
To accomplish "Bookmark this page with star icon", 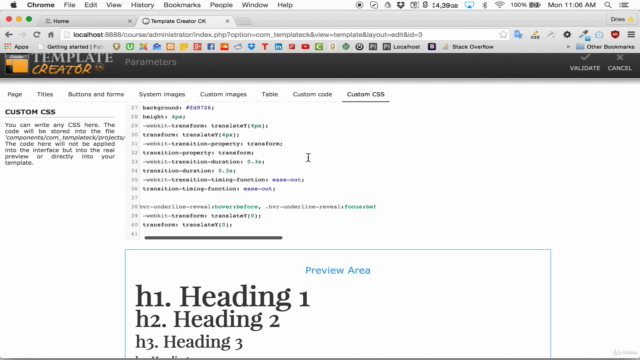I will (503, 35).
